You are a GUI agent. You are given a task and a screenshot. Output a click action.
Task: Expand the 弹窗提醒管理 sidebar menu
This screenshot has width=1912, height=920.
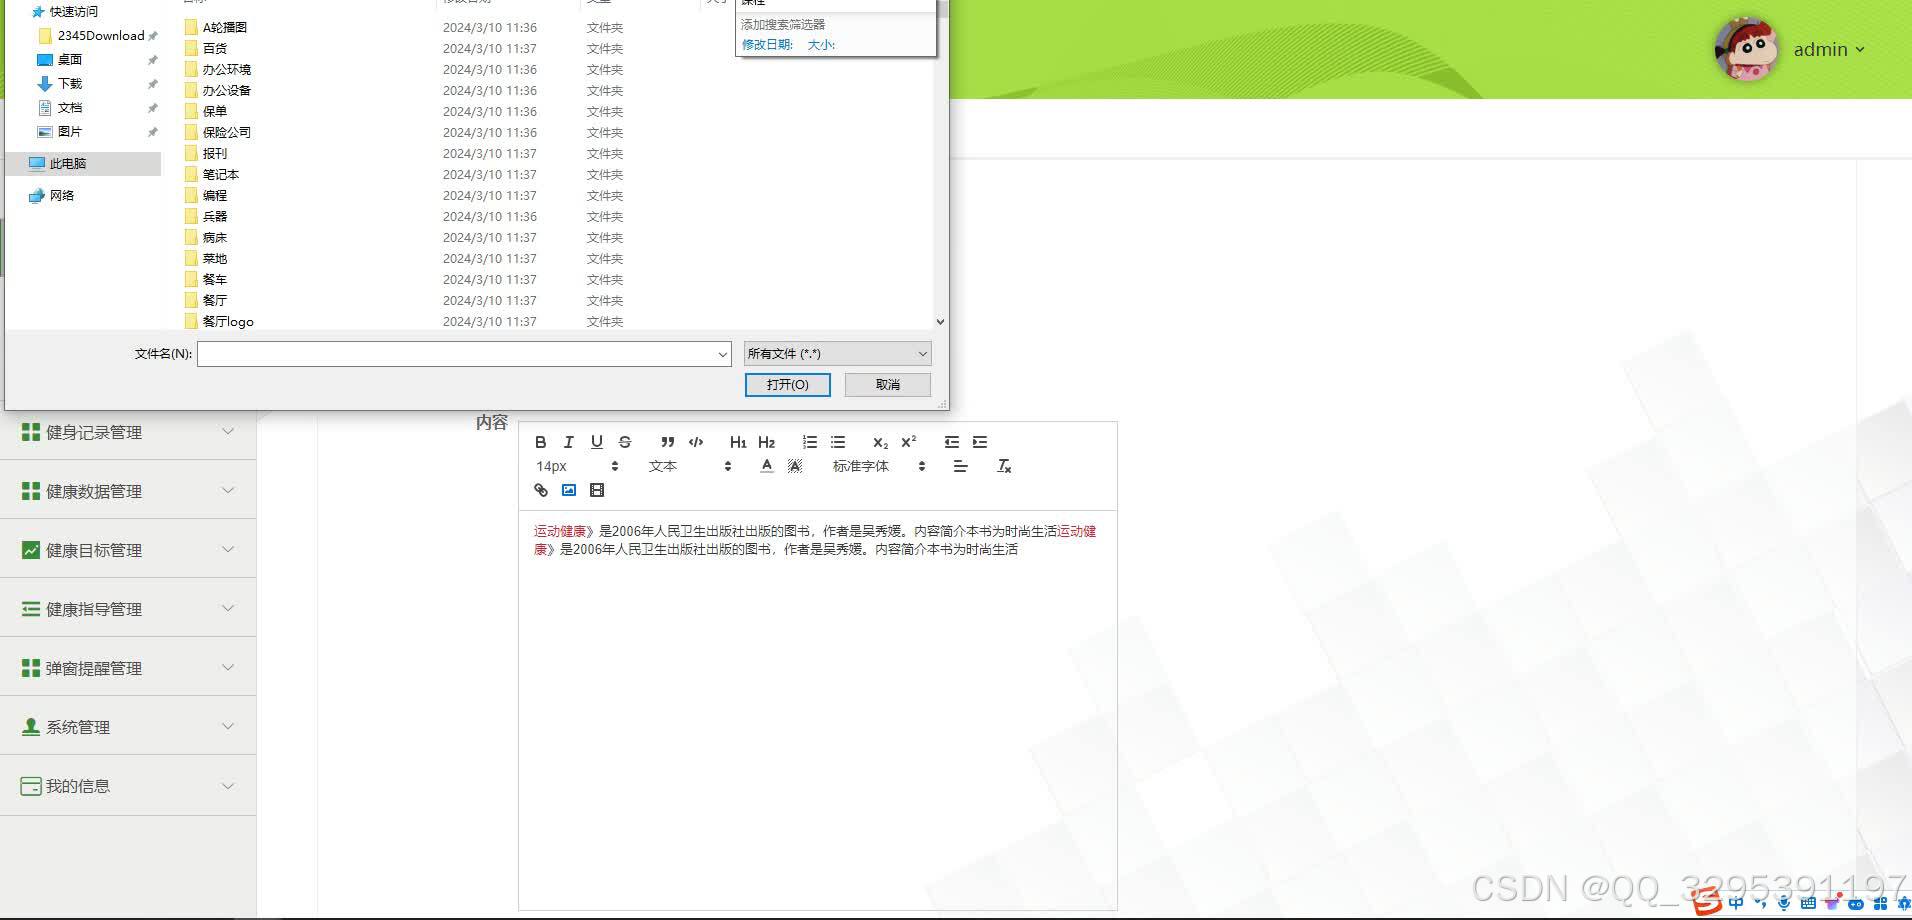tap(128, 668)
